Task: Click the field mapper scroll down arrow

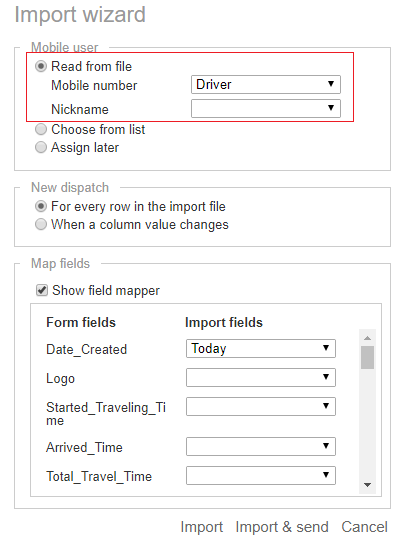Action: pos(368,485)
